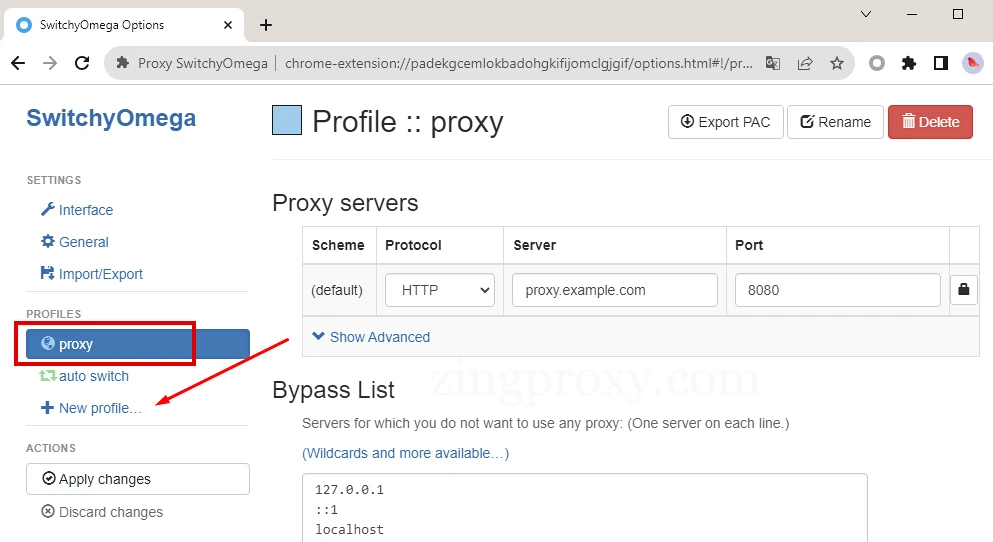Click the Port input field

point(838,290)
